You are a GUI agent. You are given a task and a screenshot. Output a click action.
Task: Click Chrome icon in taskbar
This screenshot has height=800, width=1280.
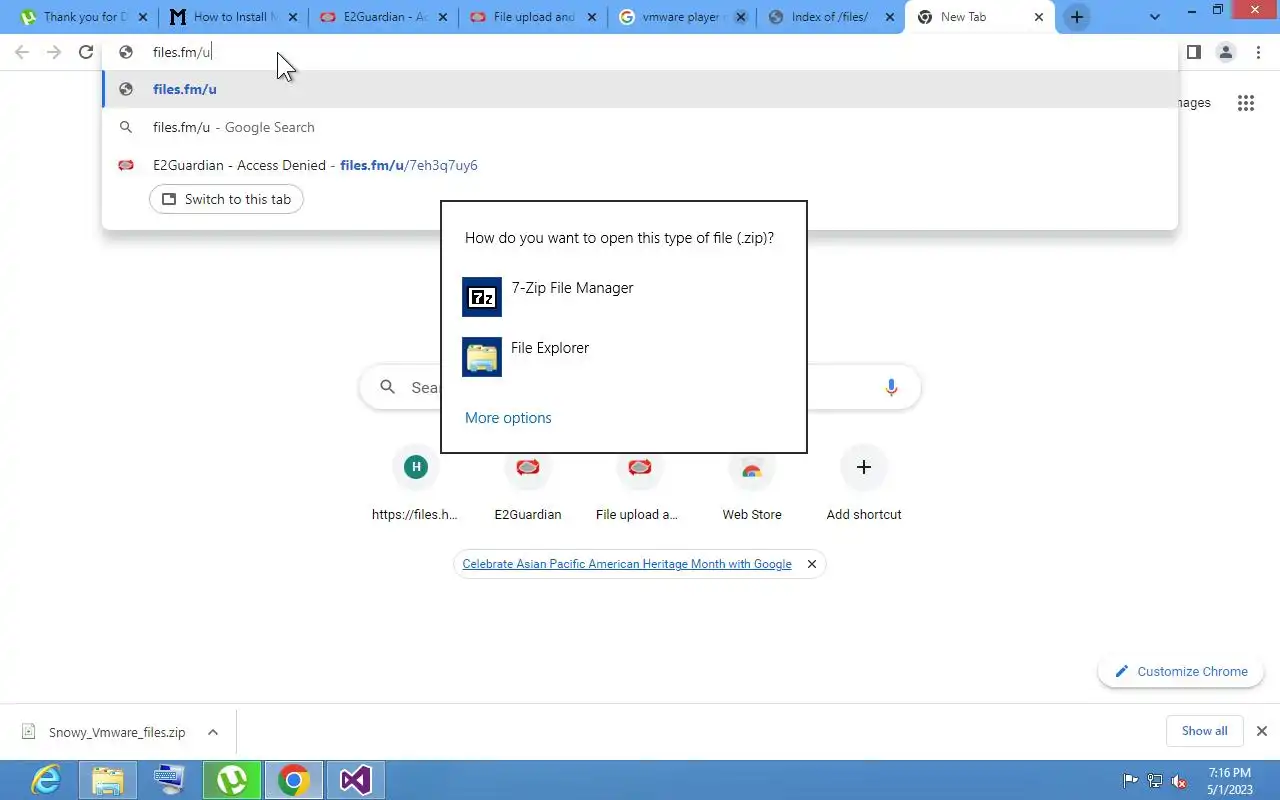293,780
